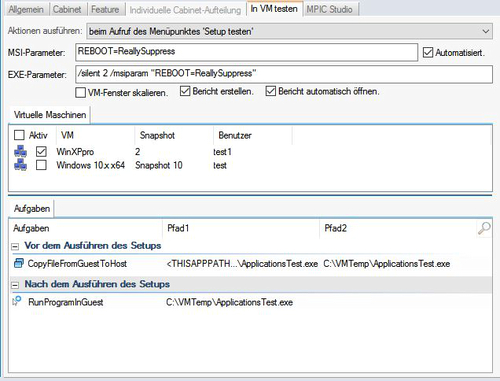Select the WinXPpro VM name
The height and width of the screenshot is (381, 500).
(75, 152)
